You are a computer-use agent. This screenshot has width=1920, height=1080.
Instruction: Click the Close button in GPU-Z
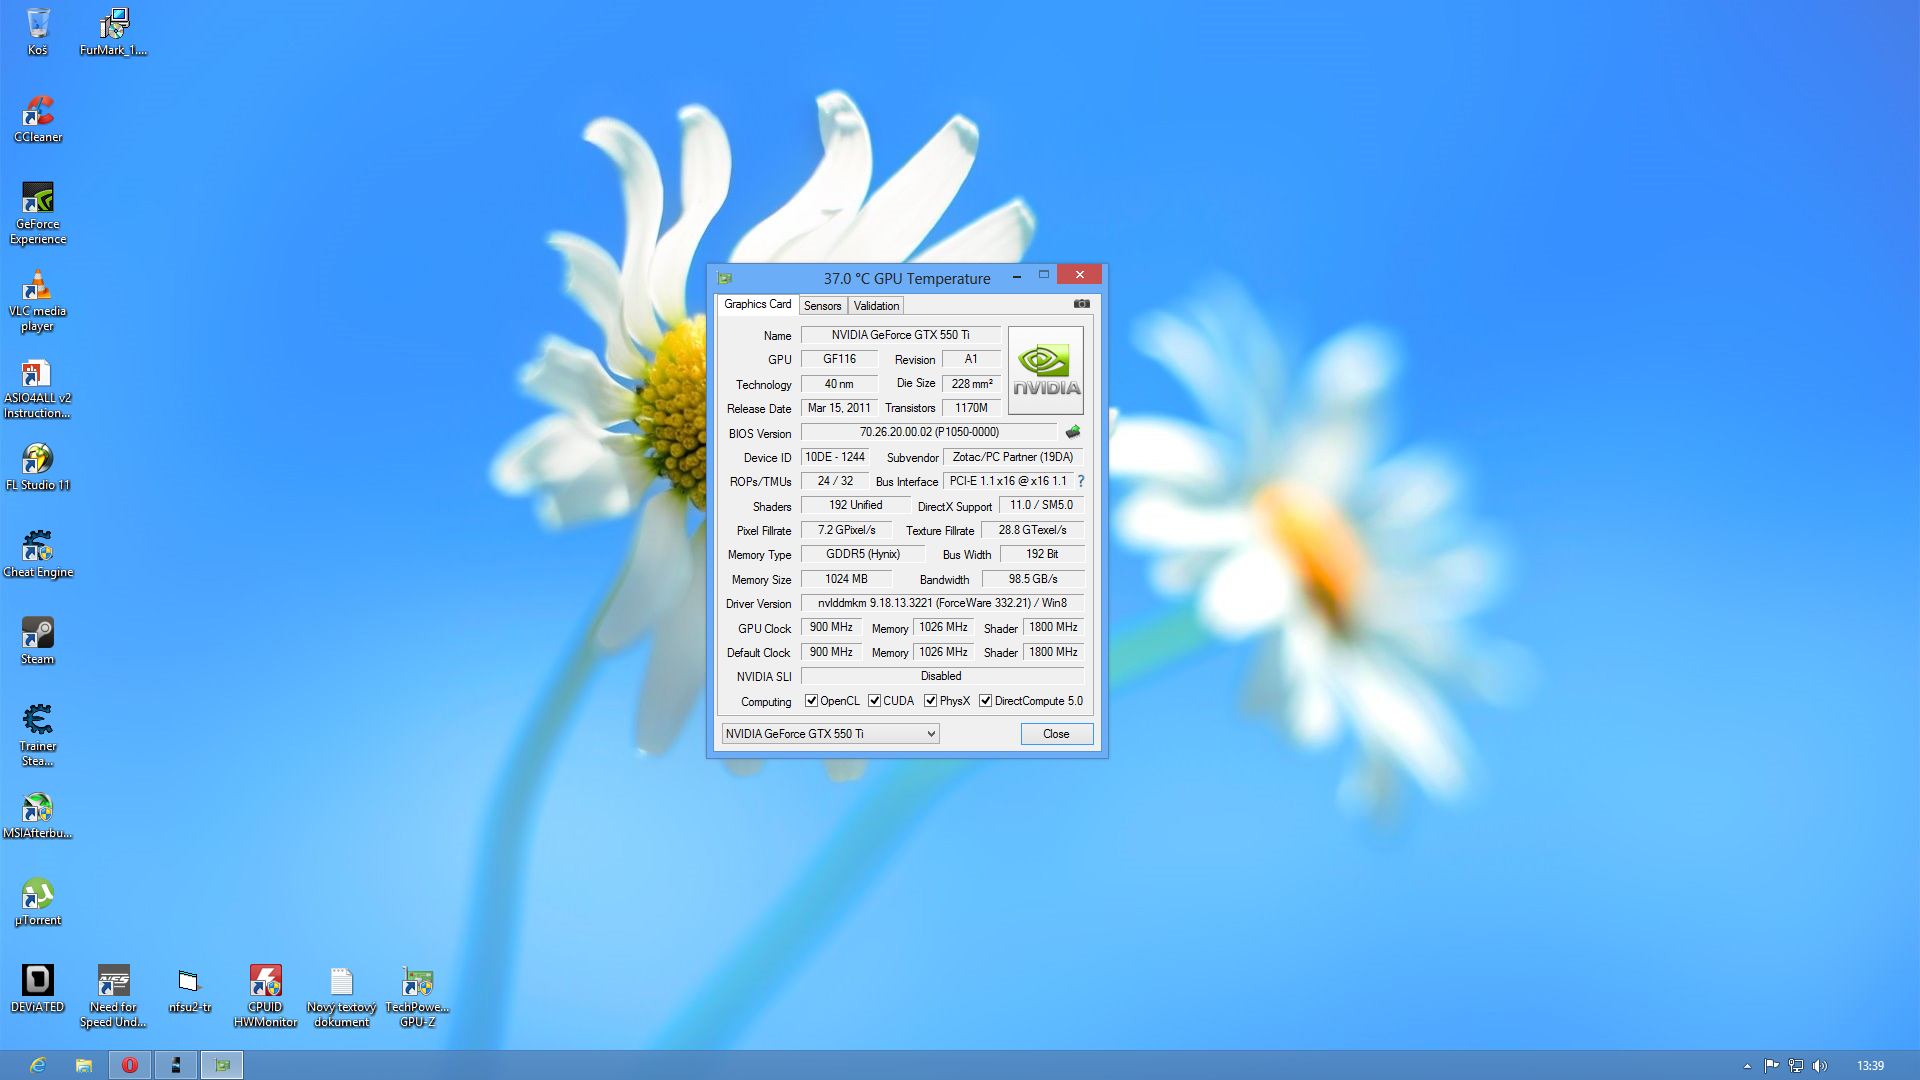(x=1056, y=734)
